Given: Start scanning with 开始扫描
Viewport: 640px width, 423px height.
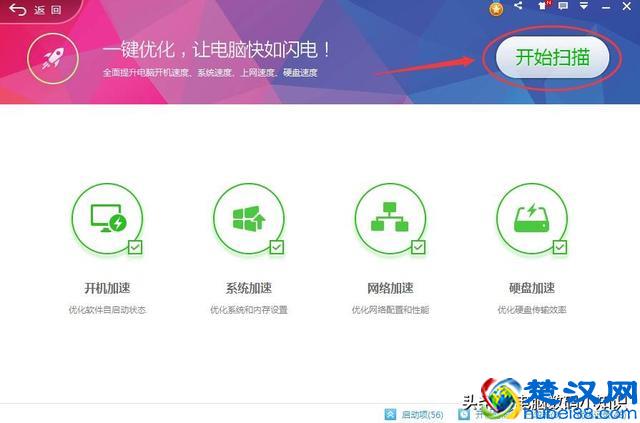Looking at the screenshot, I should tap(552, 57).
